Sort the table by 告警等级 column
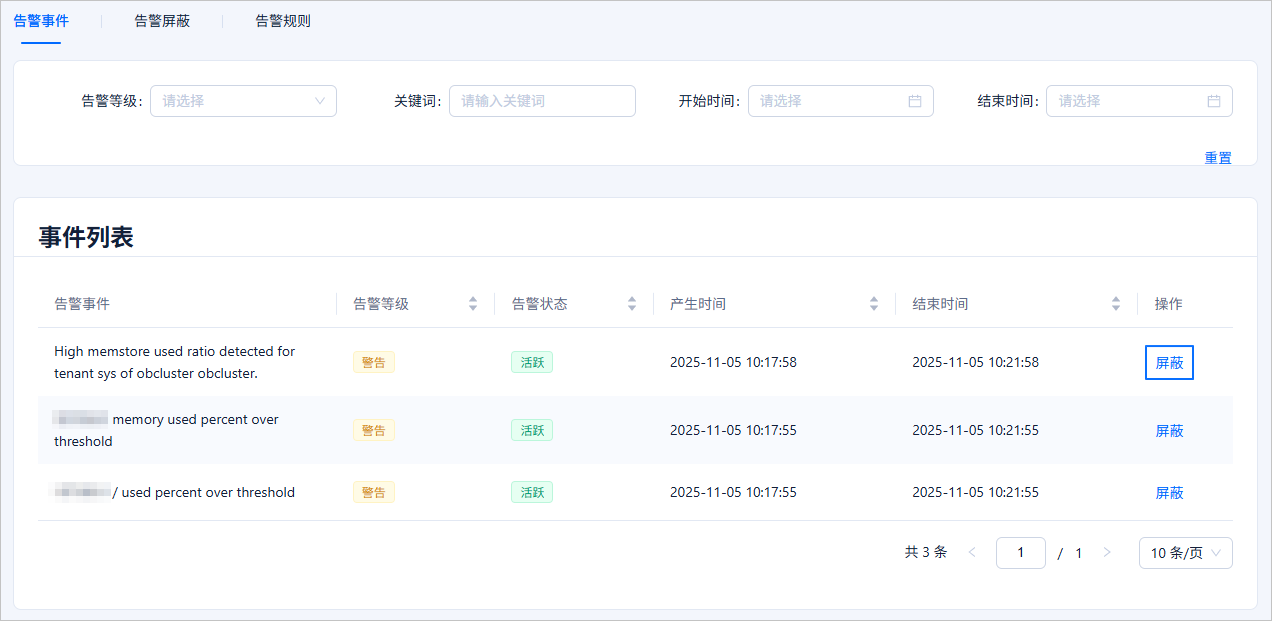The height and width of the screenshot is (621, 1272). (473, 304)
